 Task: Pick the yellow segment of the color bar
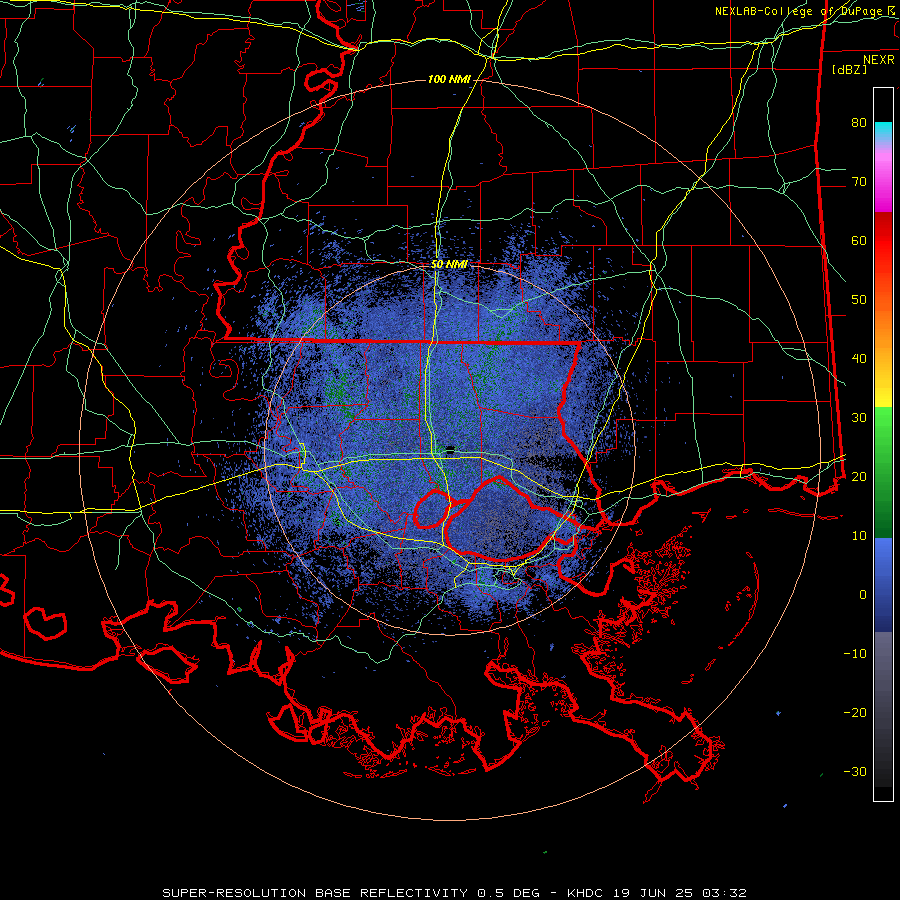pyautogui.click(x=883, y=390)
